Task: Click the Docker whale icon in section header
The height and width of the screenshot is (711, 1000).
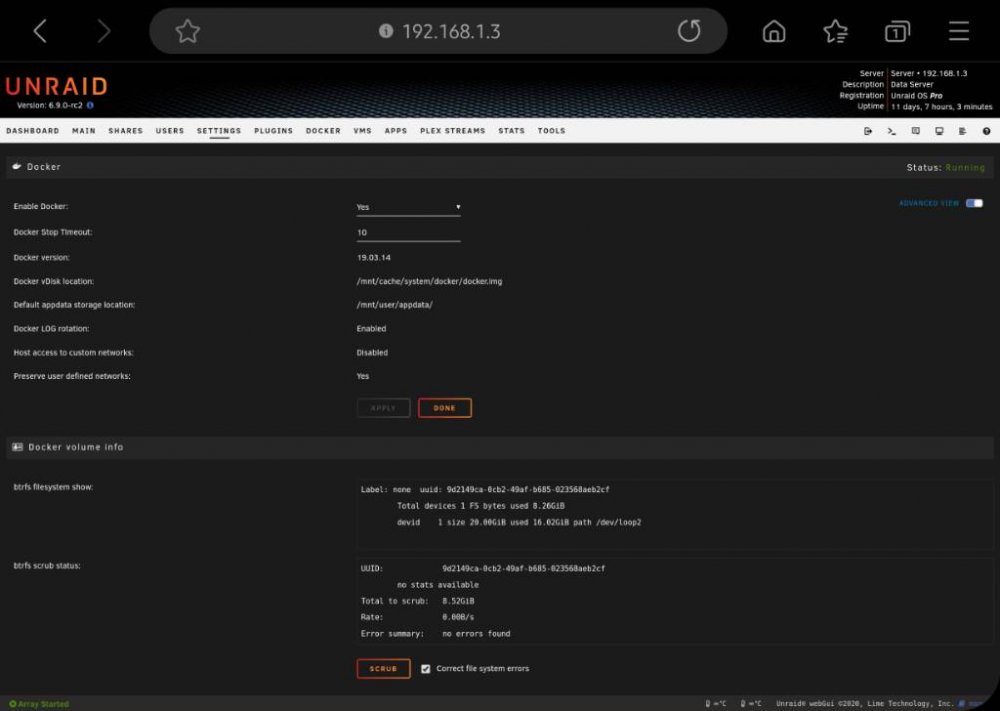Action: pyautogui.click(x=17, y=166)
